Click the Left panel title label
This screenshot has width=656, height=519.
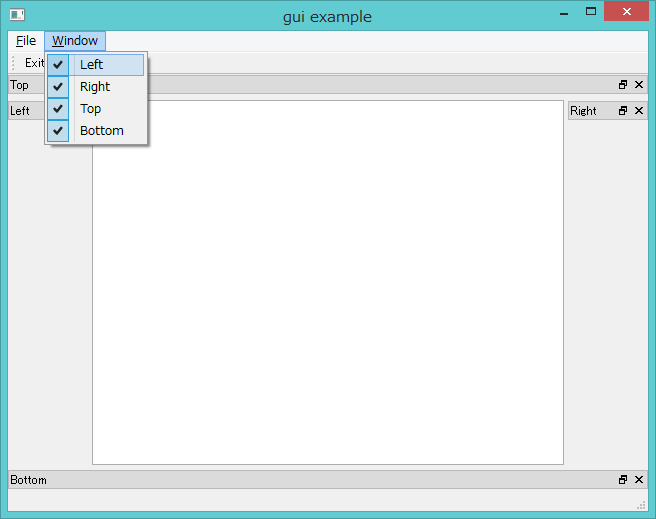click(x=20, y=111)
